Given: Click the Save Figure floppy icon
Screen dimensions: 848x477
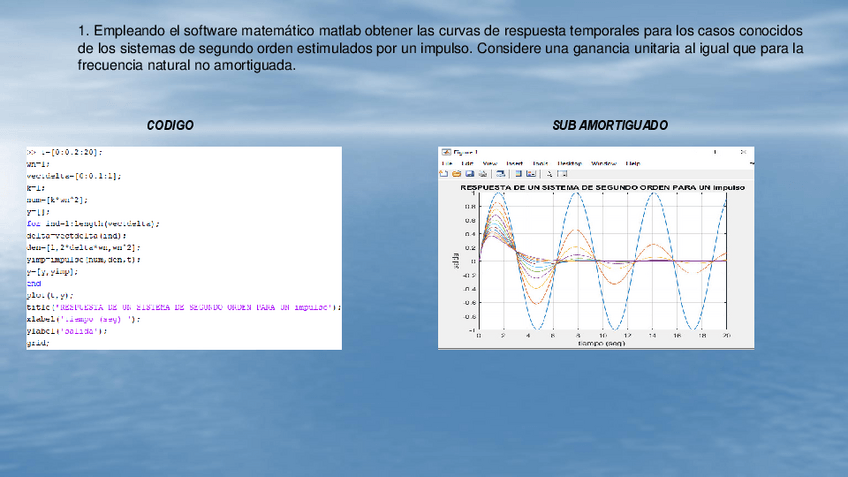Looking at the screenshot, I should pos(469,174).
